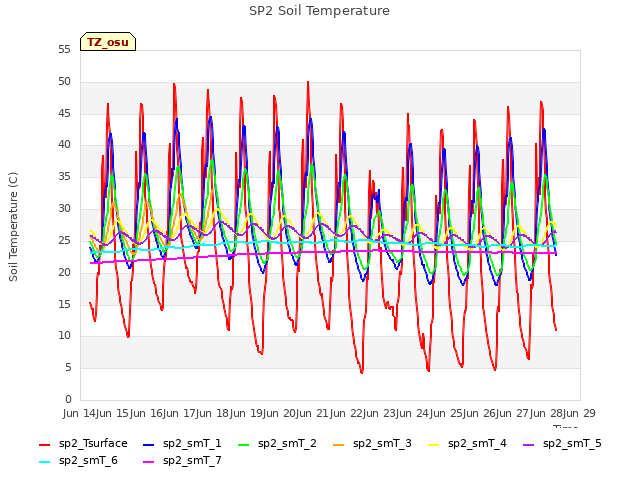Viewport: 640px width, 480px height.
Task: Click the 10 y-axis tick label
Action: click(64, 336)
